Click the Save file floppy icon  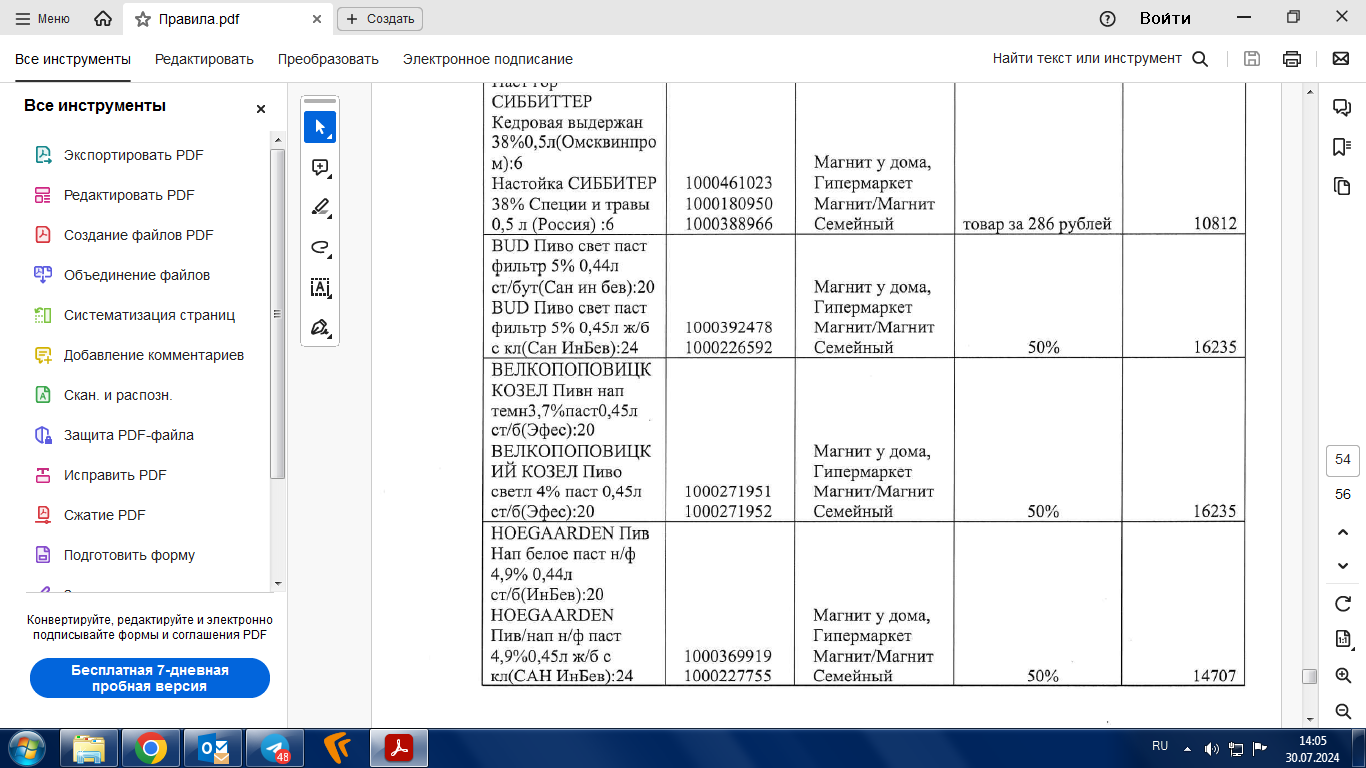[x=1251, y=59]
